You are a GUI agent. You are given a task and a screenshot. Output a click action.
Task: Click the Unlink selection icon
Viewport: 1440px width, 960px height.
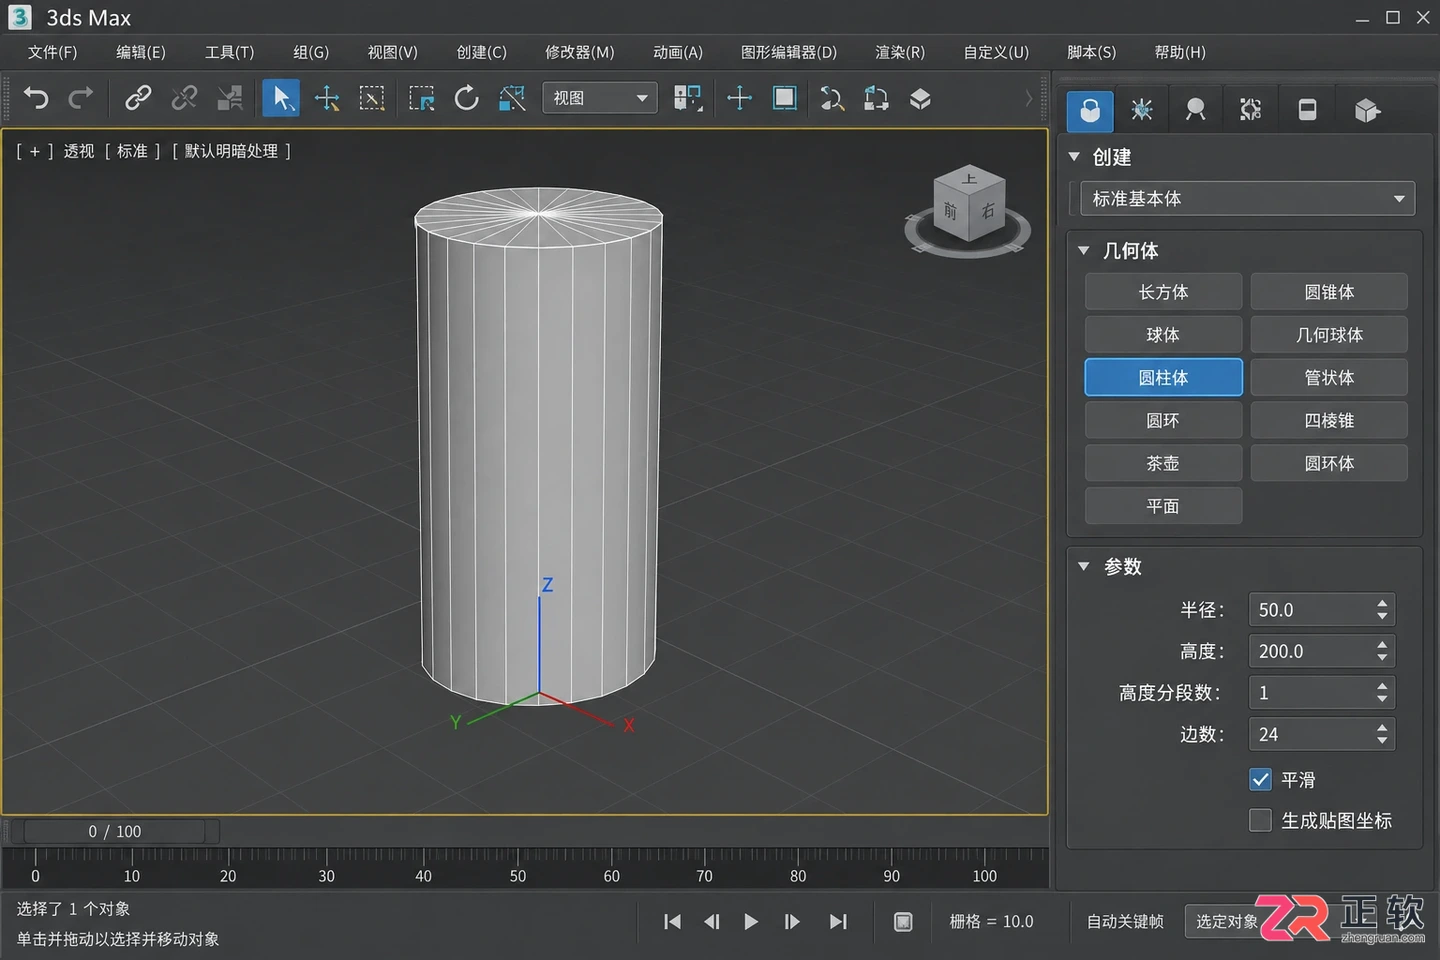(184, 98)
